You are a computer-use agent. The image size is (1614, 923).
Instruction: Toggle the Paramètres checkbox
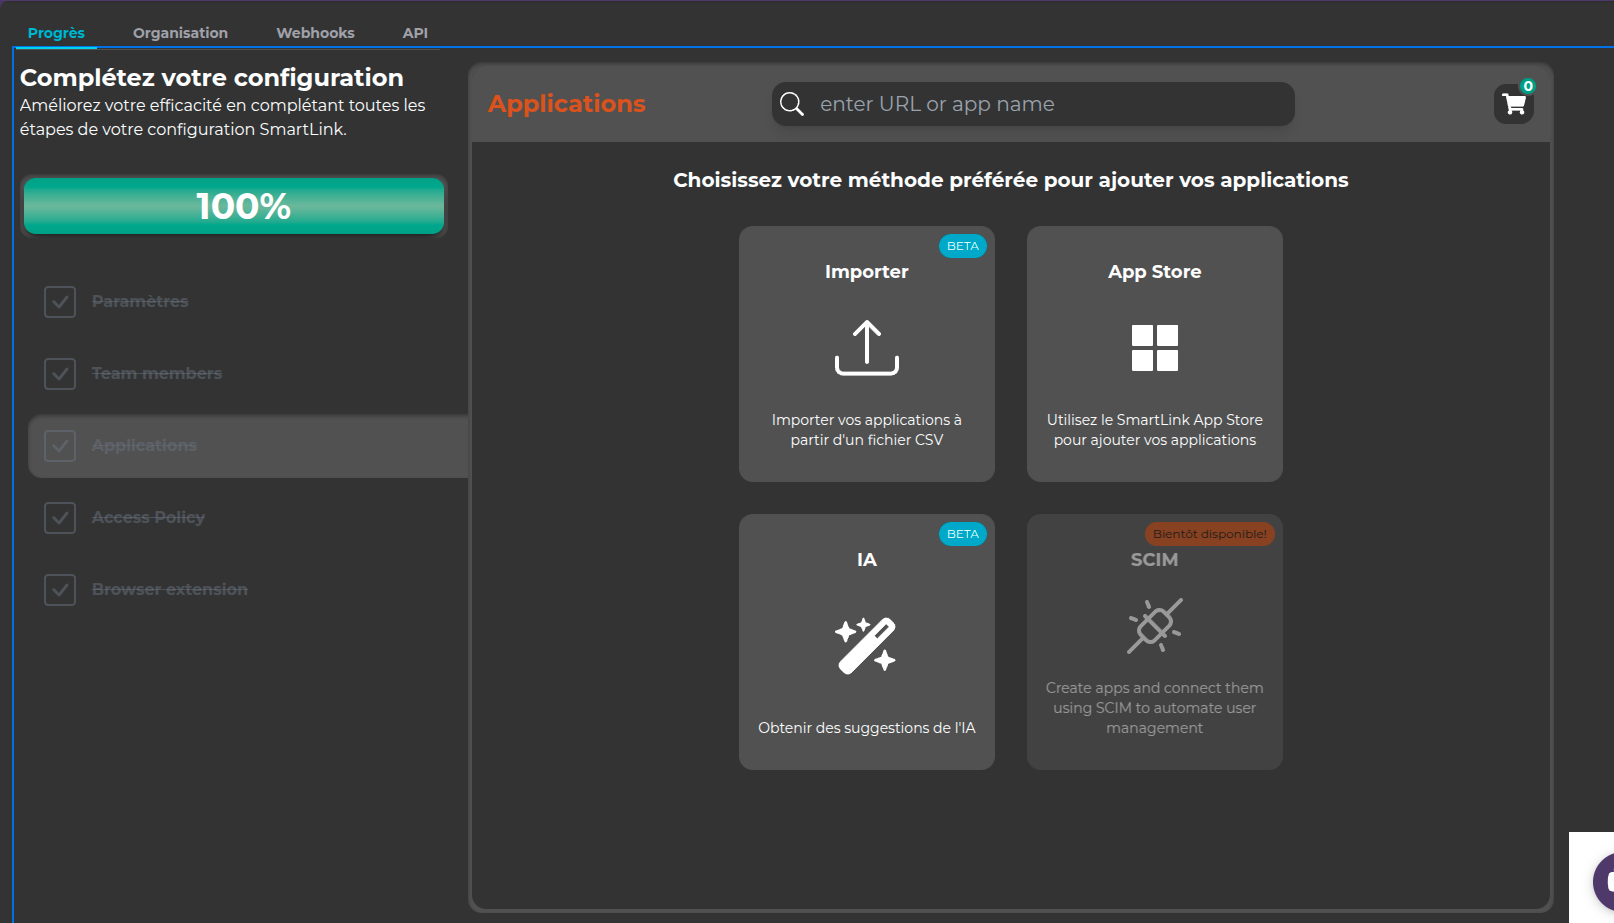(x=60, y=302)
